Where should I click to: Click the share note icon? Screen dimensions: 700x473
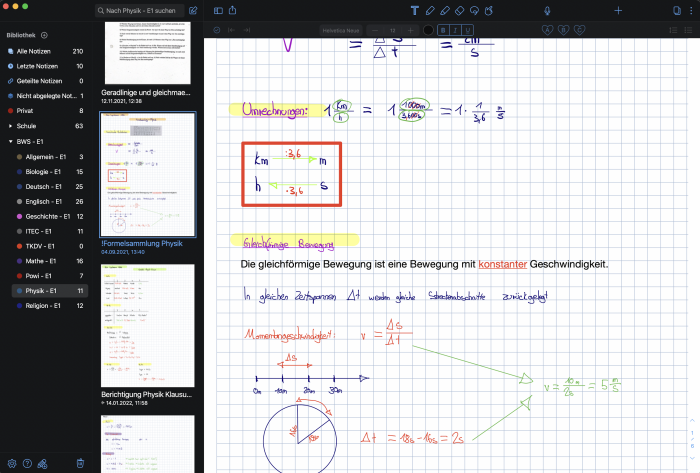point(233,10)
